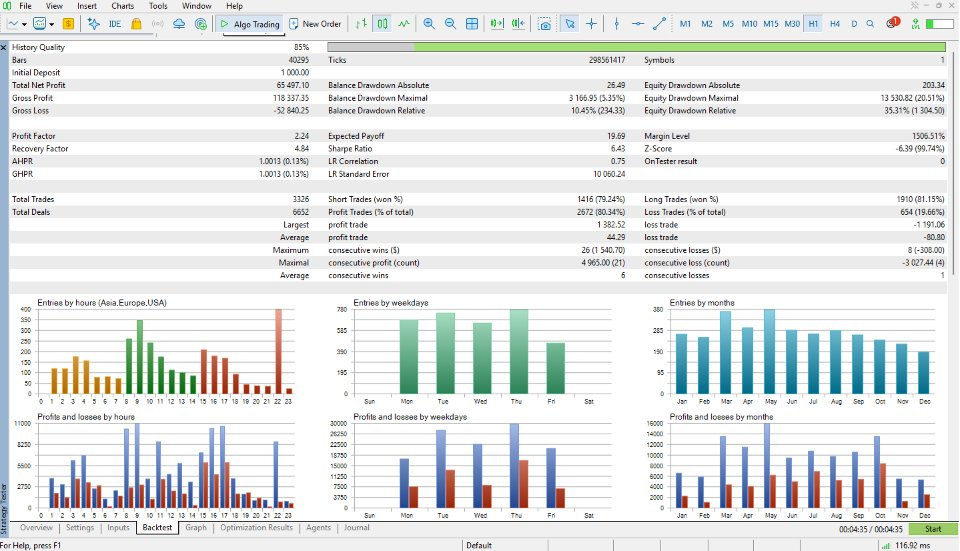This screenshot has height=551, width=960.
Task: Open the Charts menu
Action: coord(122,6)
